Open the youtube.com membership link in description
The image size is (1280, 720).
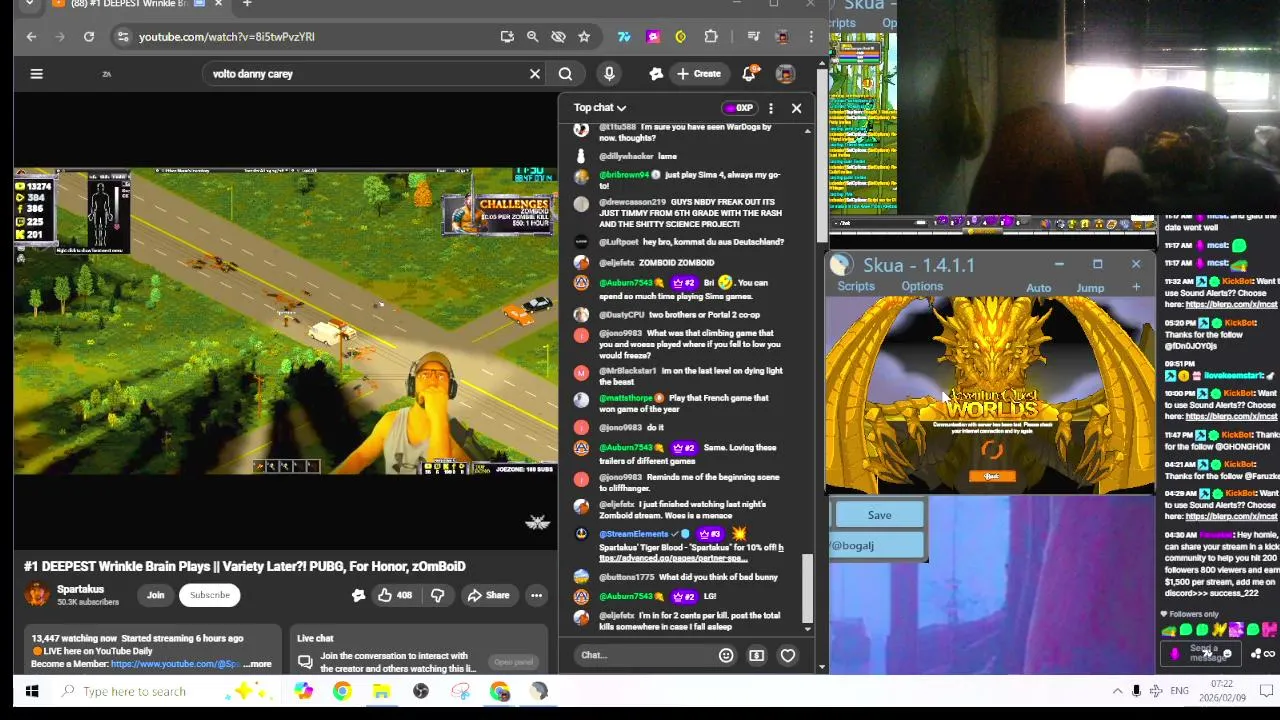[x=175, y=664]
